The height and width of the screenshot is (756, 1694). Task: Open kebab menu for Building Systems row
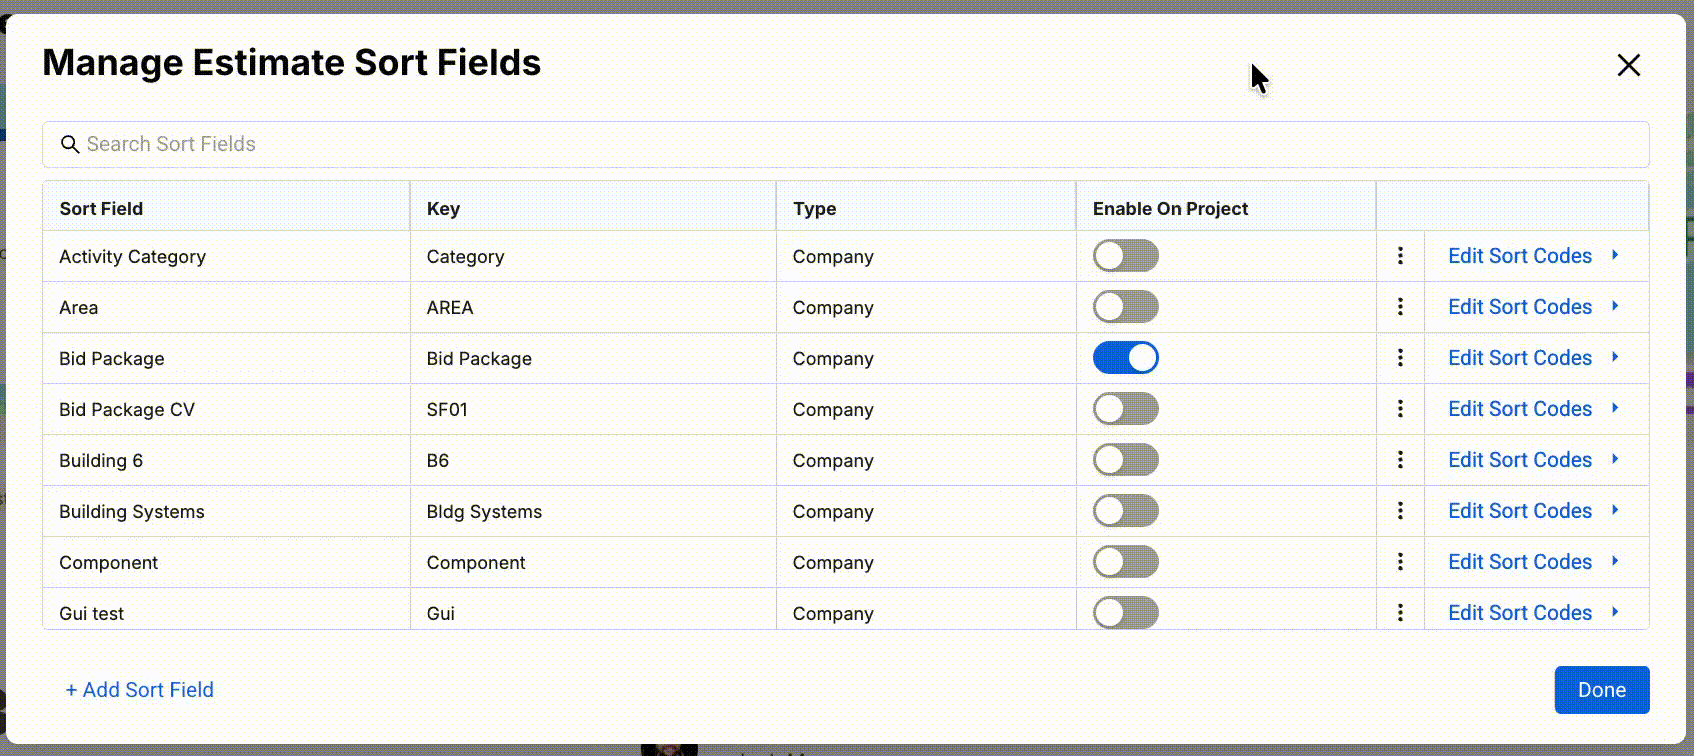(x=1400, y=511)
